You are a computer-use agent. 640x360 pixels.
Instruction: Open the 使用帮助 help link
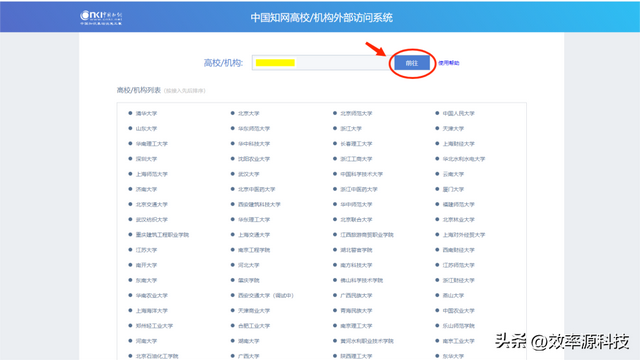(449, 63)
